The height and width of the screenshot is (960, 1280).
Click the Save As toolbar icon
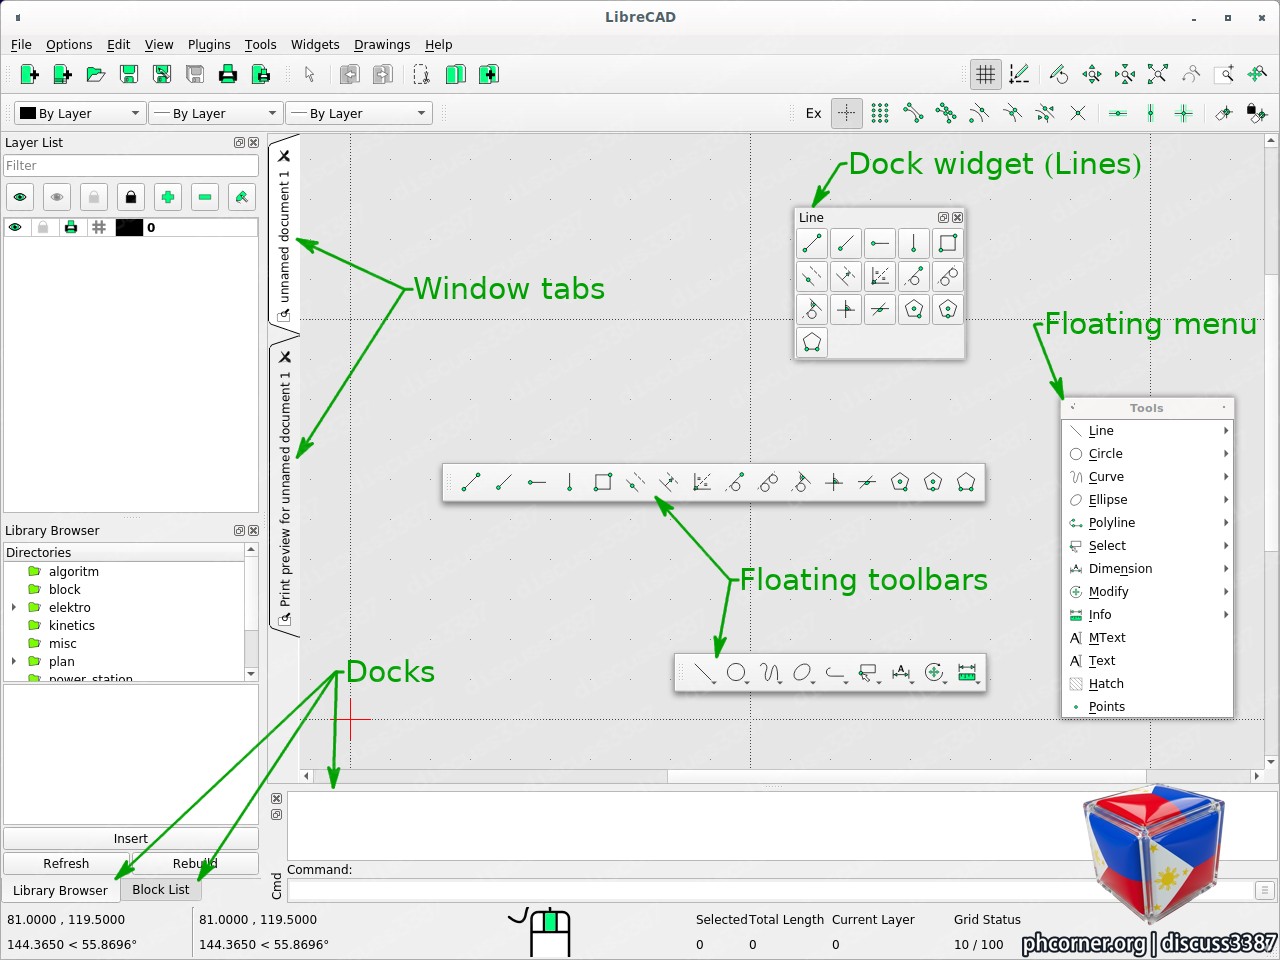pyautogui.click(x=161, y=74)
